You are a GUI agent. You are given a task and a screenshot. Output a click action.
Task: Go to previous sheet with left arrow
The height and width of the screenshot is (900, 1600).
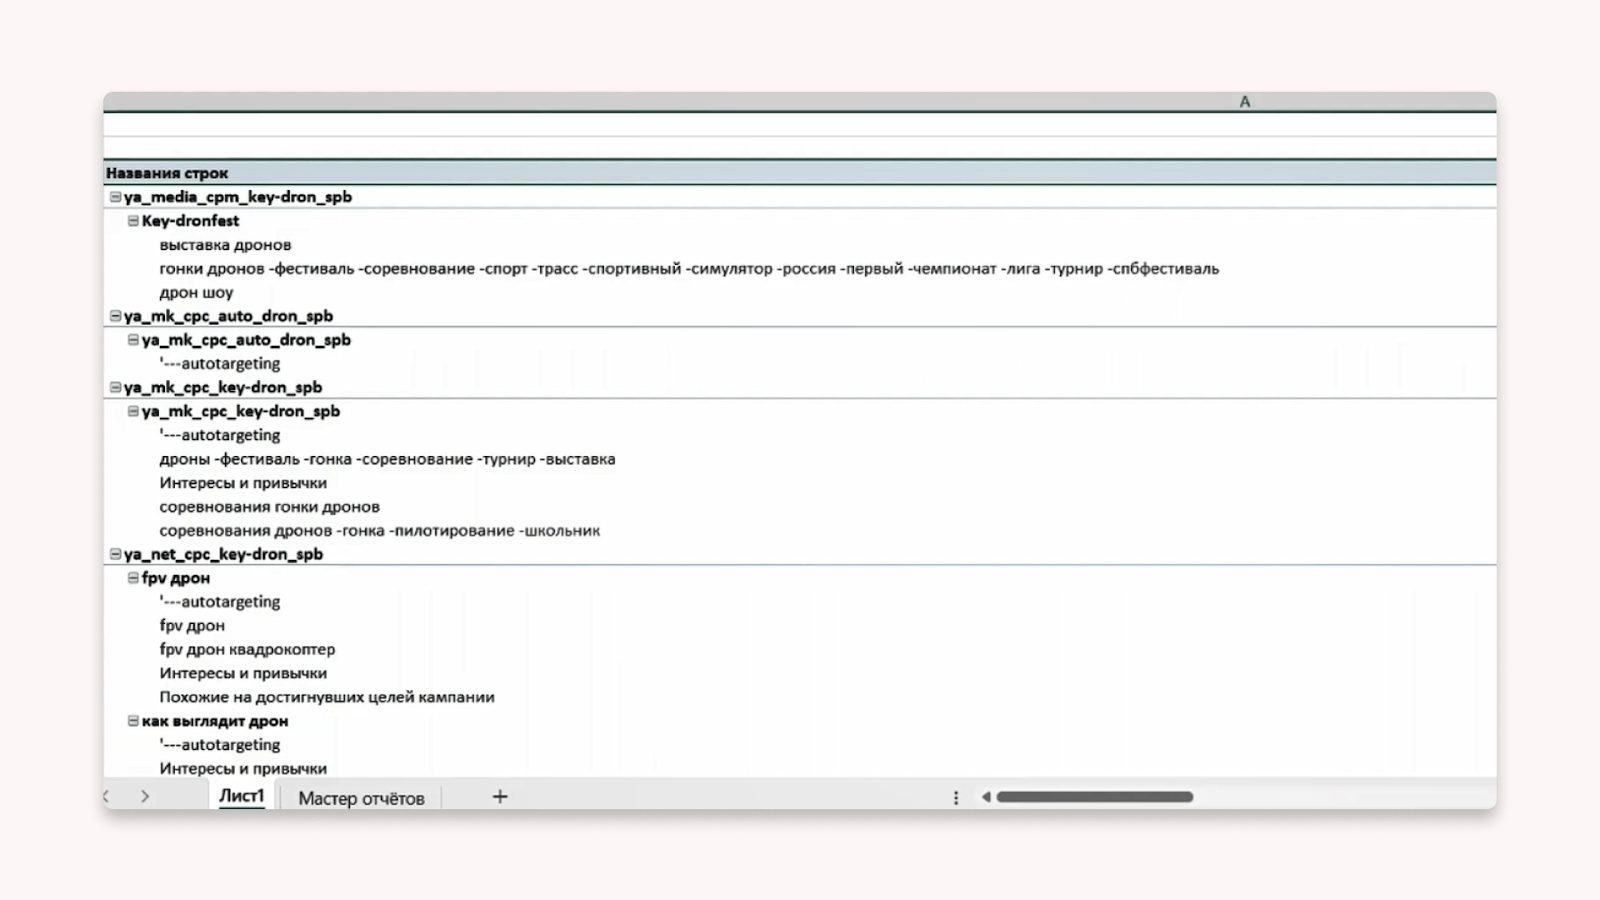point(107,797)
